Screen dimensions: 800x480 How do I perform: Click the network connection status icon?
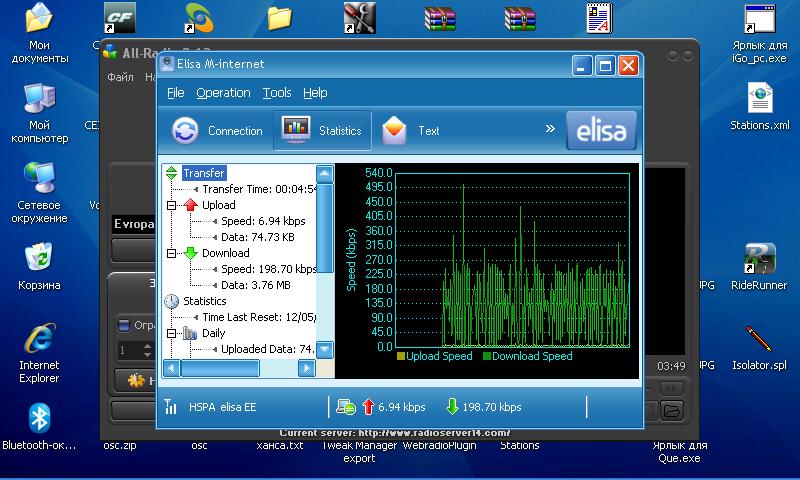[x=346, y=407]
